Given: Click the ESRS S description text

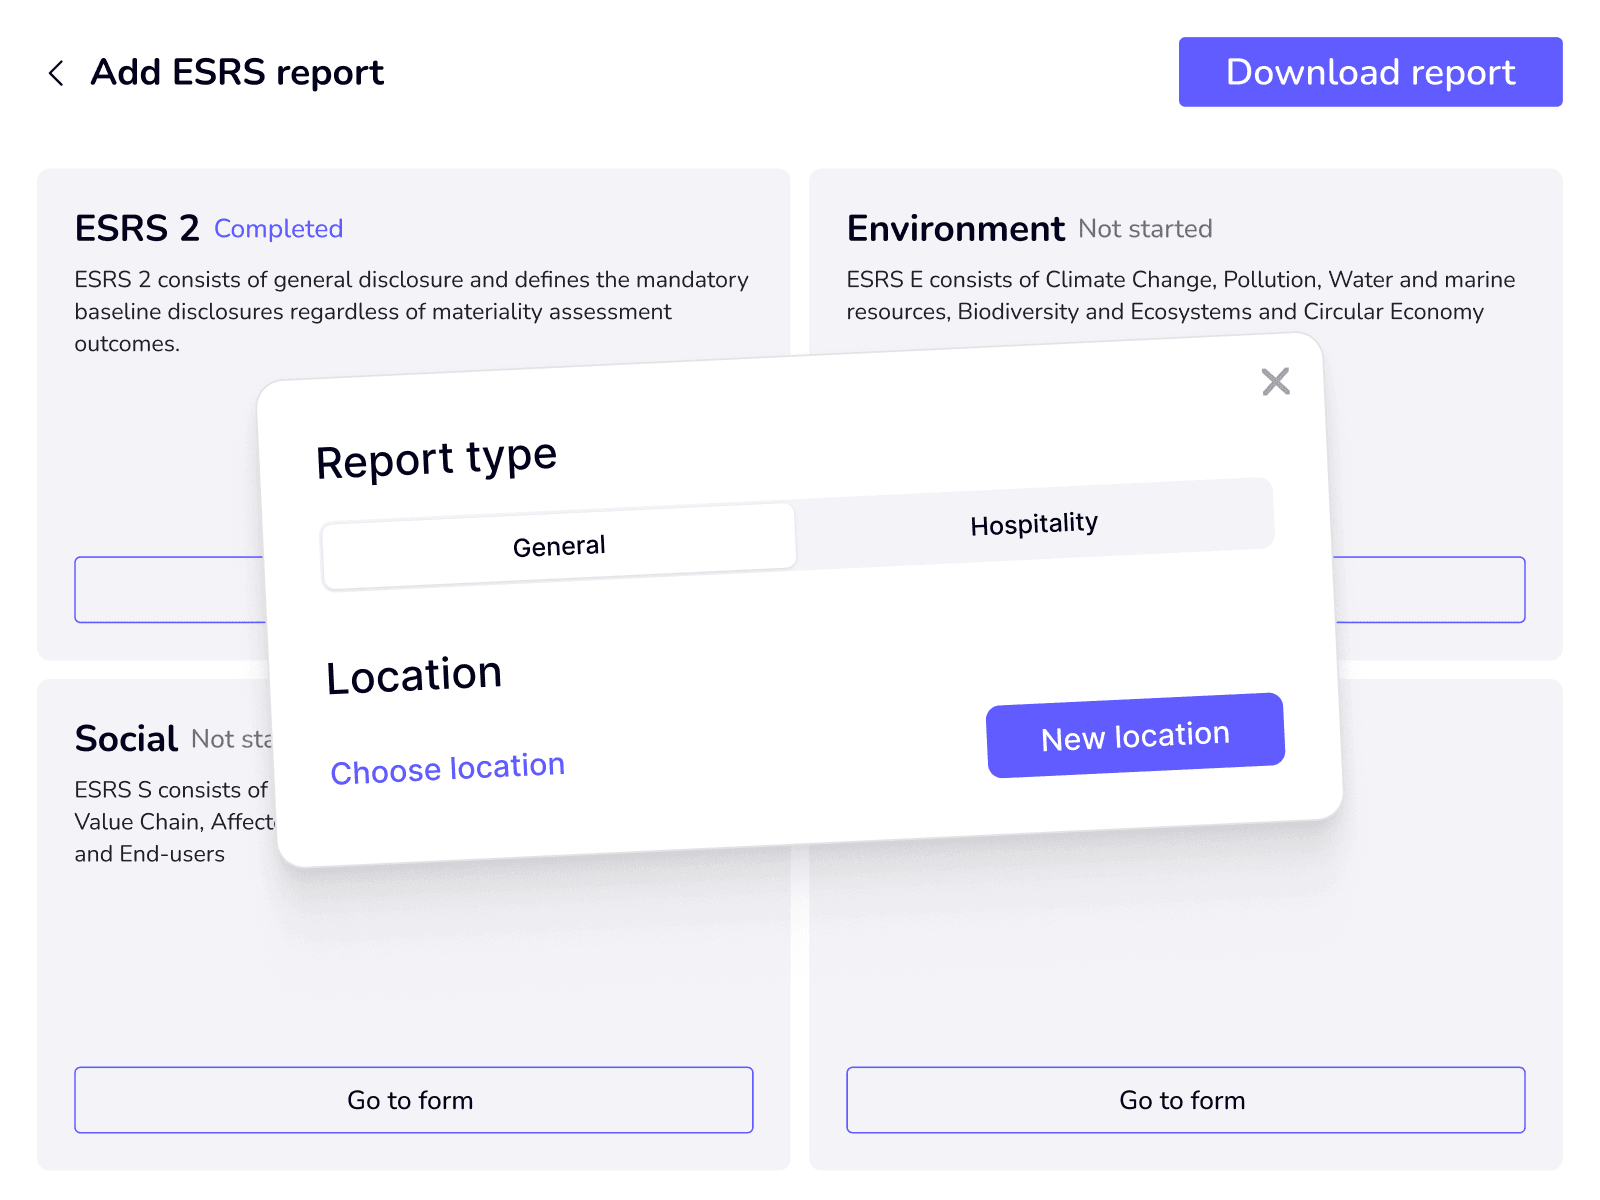Looking at the screenshot, I should click(175, 822).
